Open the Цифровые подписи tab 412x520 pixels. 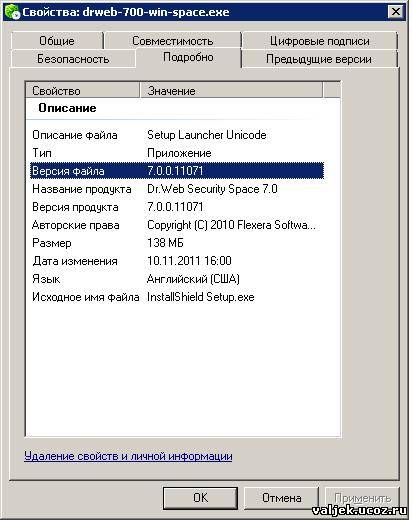tap(319, 41)
